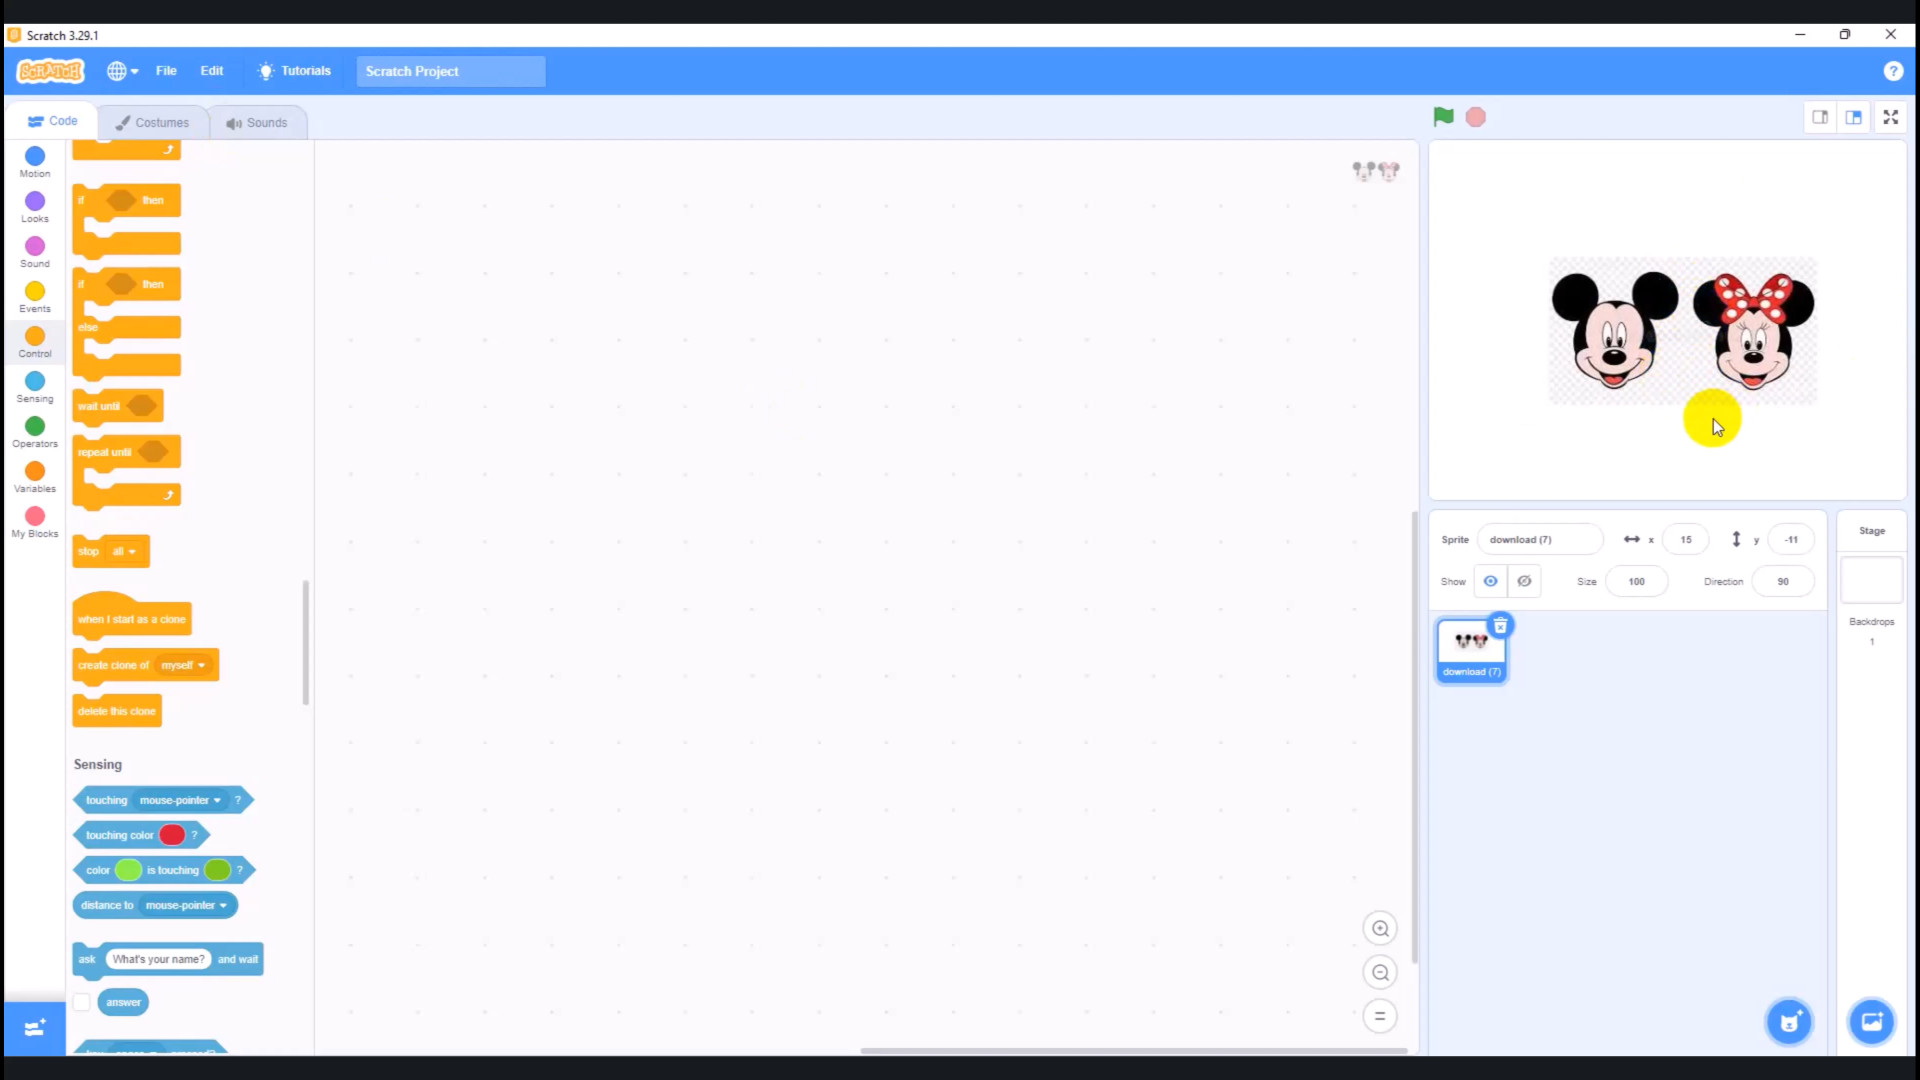
Task: Select the download (7) sprite thumbnail
Action: 1471,652
